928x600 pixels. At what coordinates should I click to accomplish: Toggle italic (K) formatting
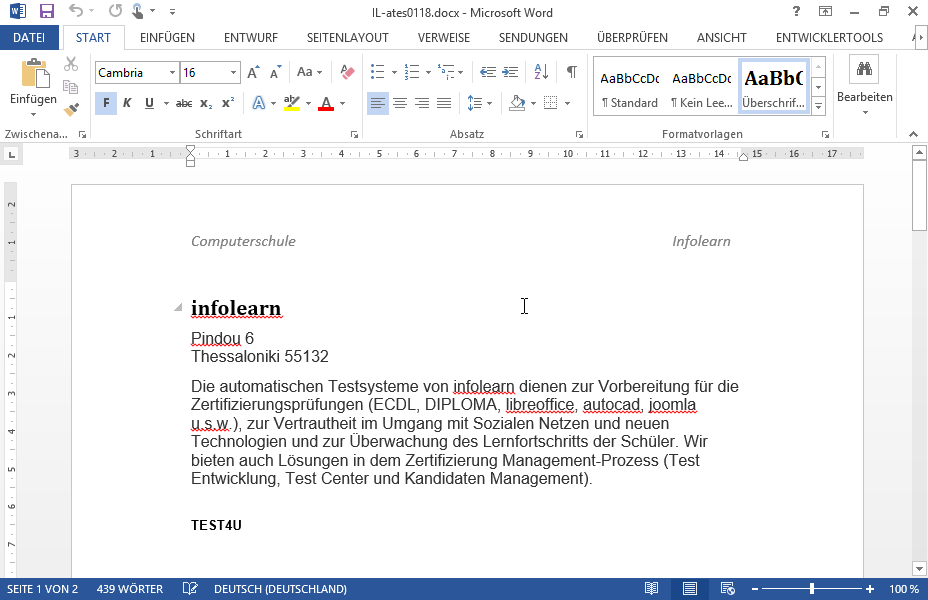tap(127, 104)
